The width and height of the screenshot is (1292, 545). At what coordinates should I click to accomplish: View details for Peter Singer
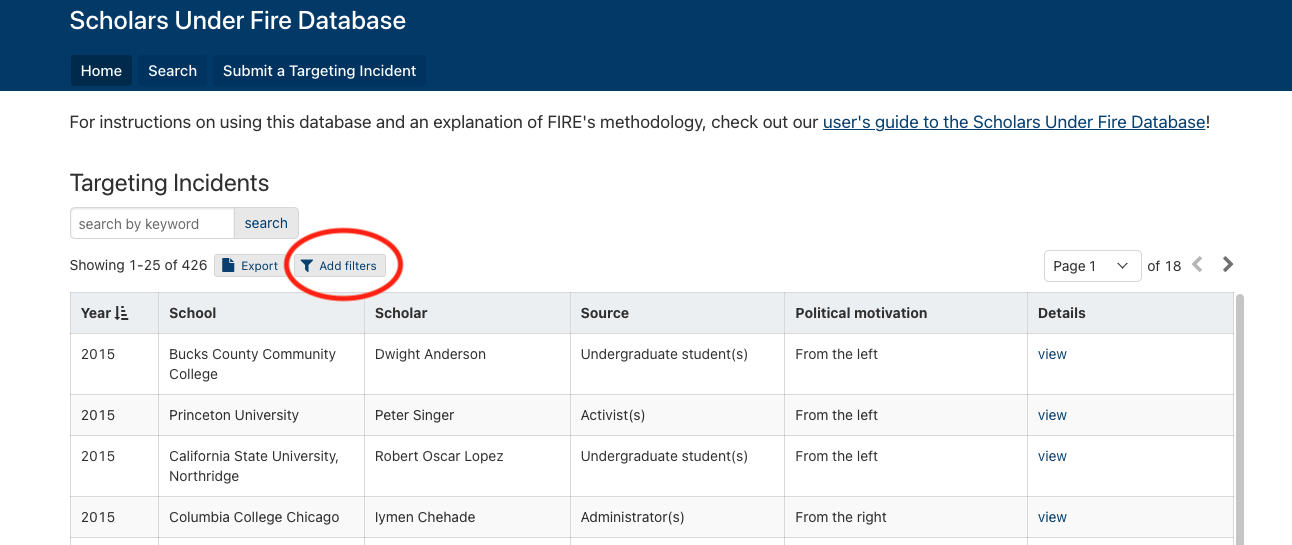tap(1052, 415)
